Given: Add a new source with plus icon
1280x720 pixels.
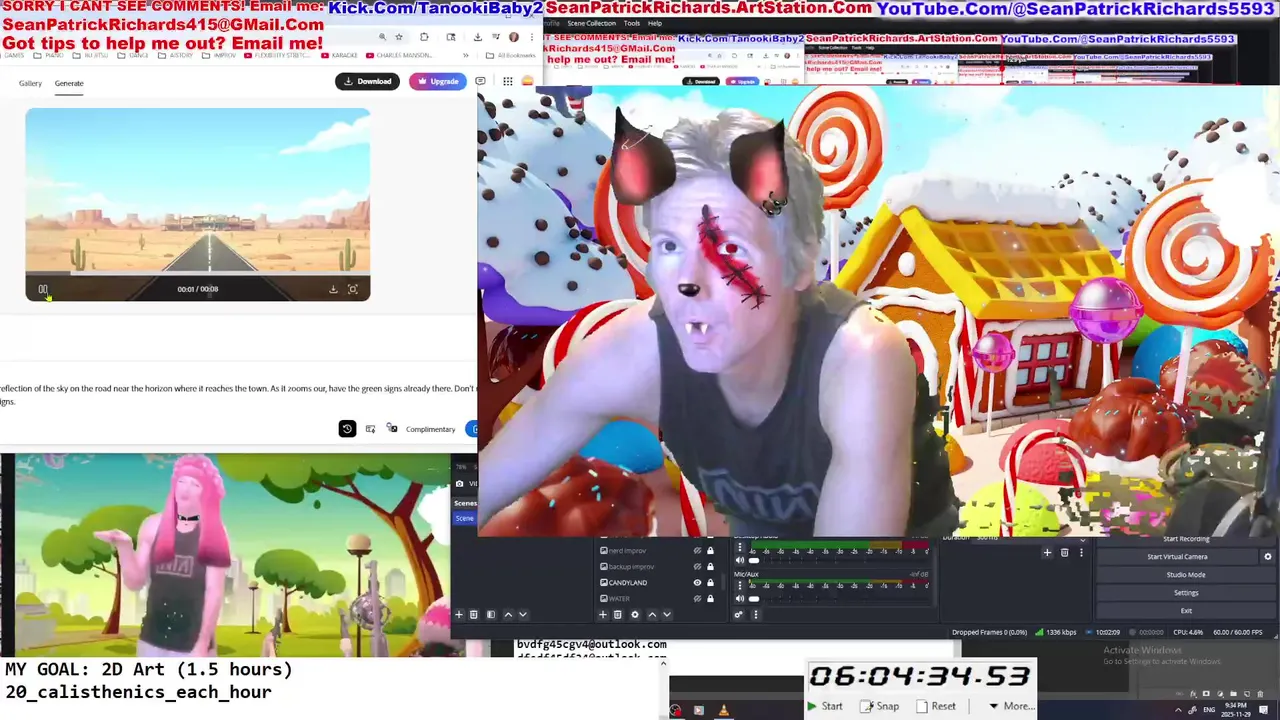Looking at the screenshot, I should [x=603, y=615].
